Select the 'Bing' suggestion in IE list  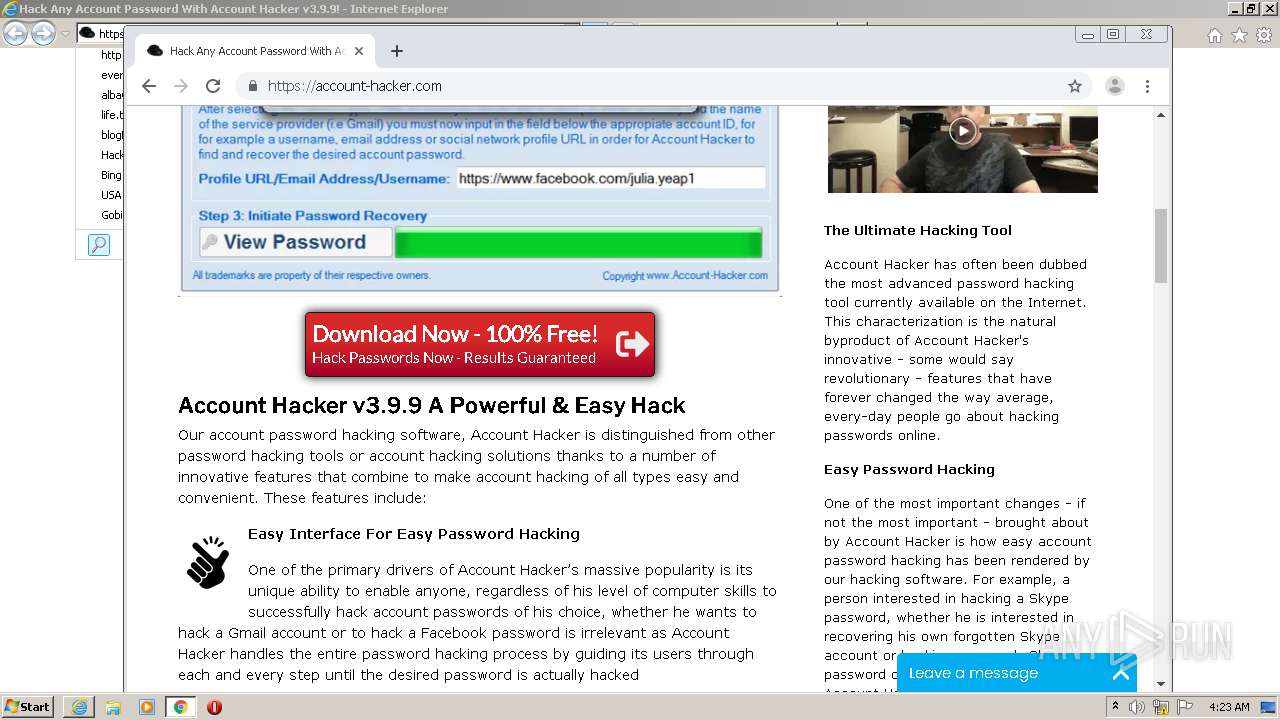point(111,175)
